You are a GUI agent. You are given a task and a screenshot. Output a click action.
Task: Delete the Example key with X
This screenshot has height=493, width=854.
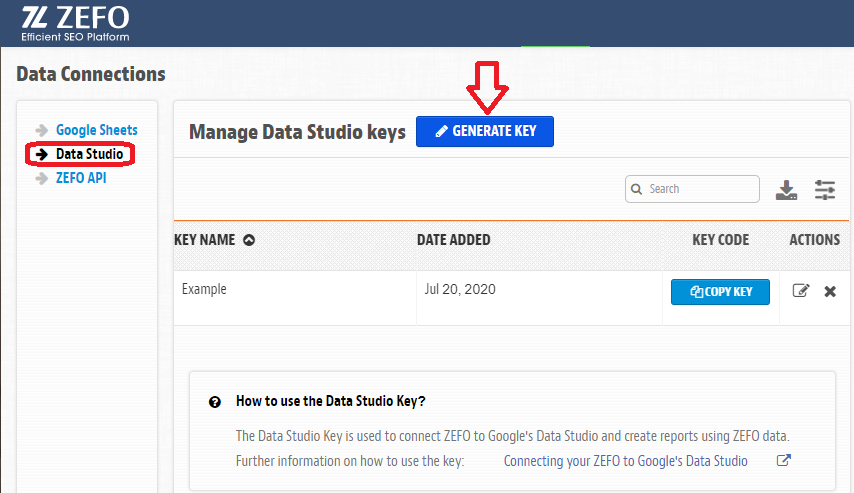point(830,291)
